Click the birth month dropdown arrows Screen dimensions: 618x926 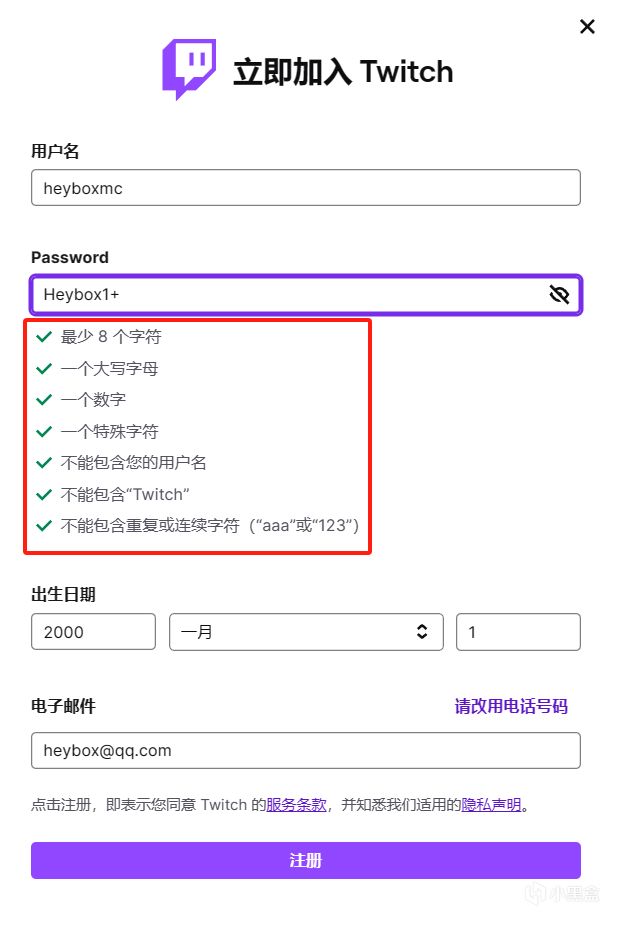click(x=422, y=632)
